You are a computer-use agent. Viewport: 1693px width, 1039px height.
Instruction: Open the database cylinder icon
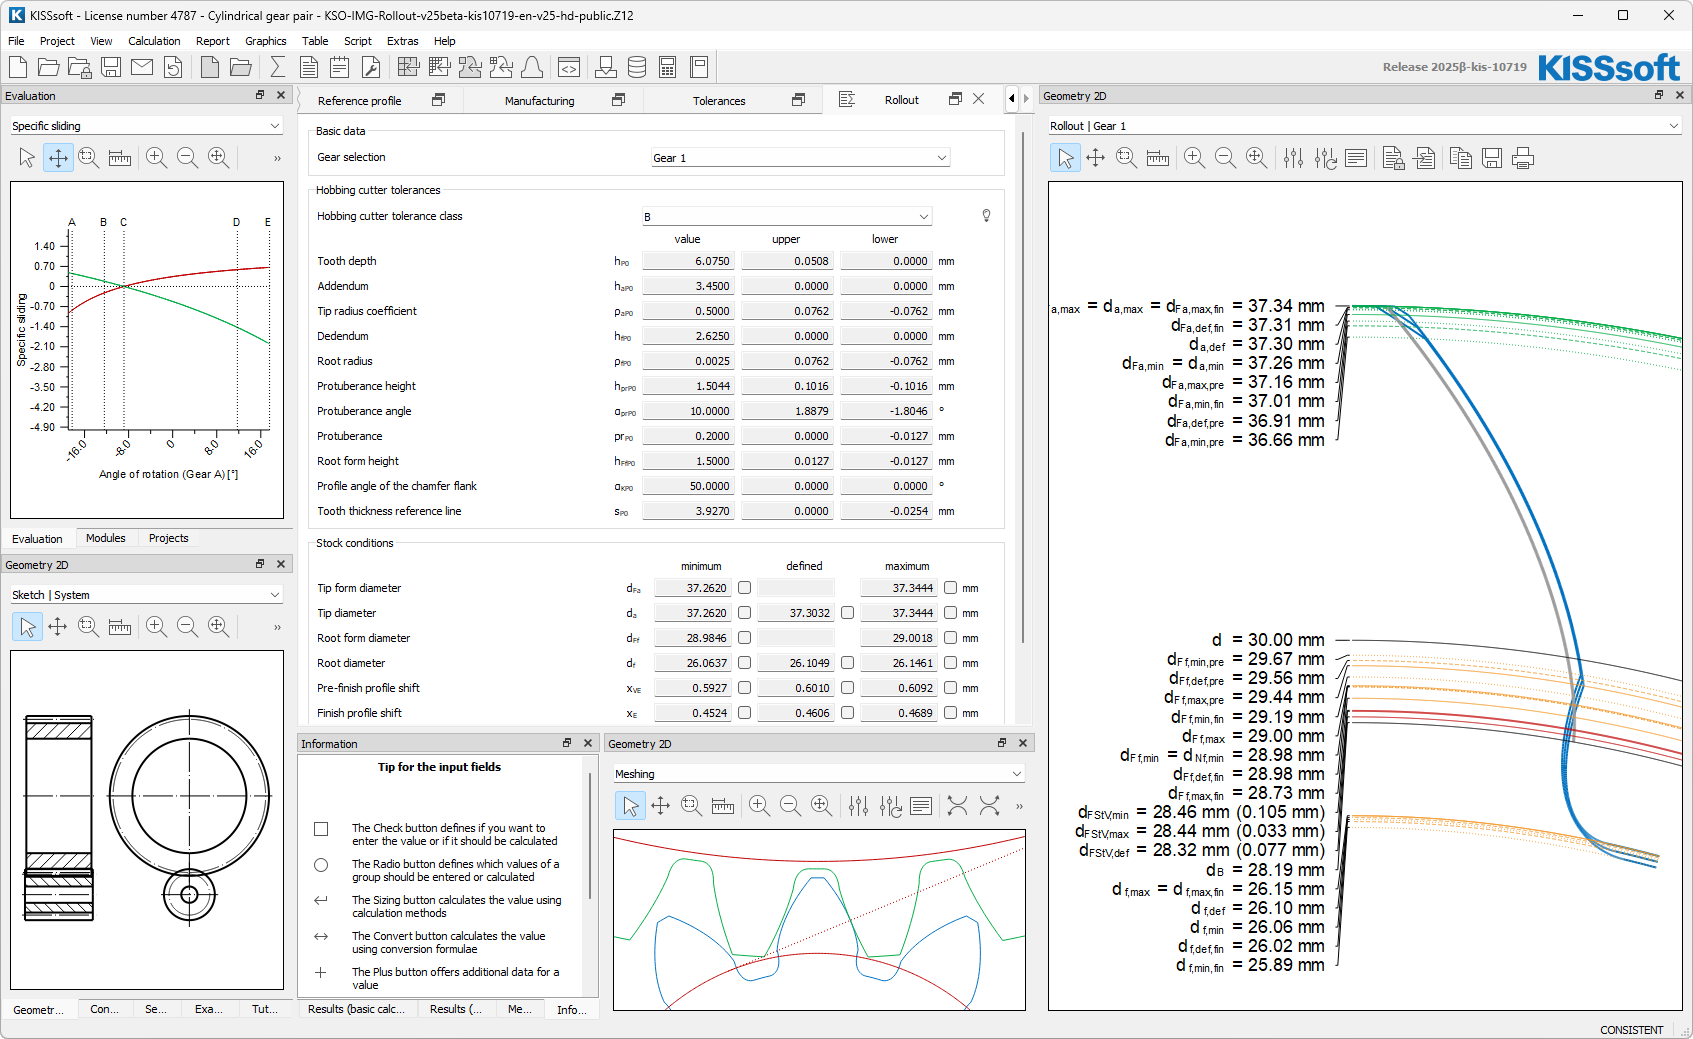tap(637, 67)
